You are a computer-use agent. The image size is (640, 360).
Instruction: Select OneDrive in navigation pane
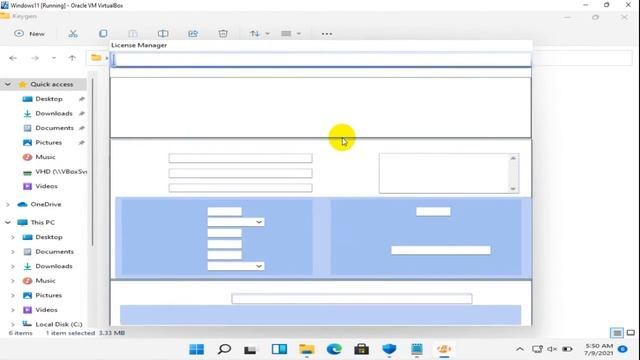(x=45, y=204)
